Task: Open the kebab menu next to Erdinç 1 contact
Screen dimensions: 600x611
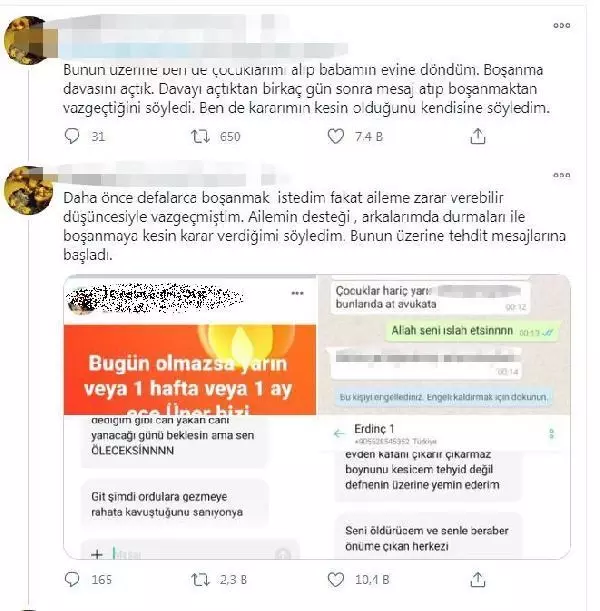Action: (x=551, y=433)
